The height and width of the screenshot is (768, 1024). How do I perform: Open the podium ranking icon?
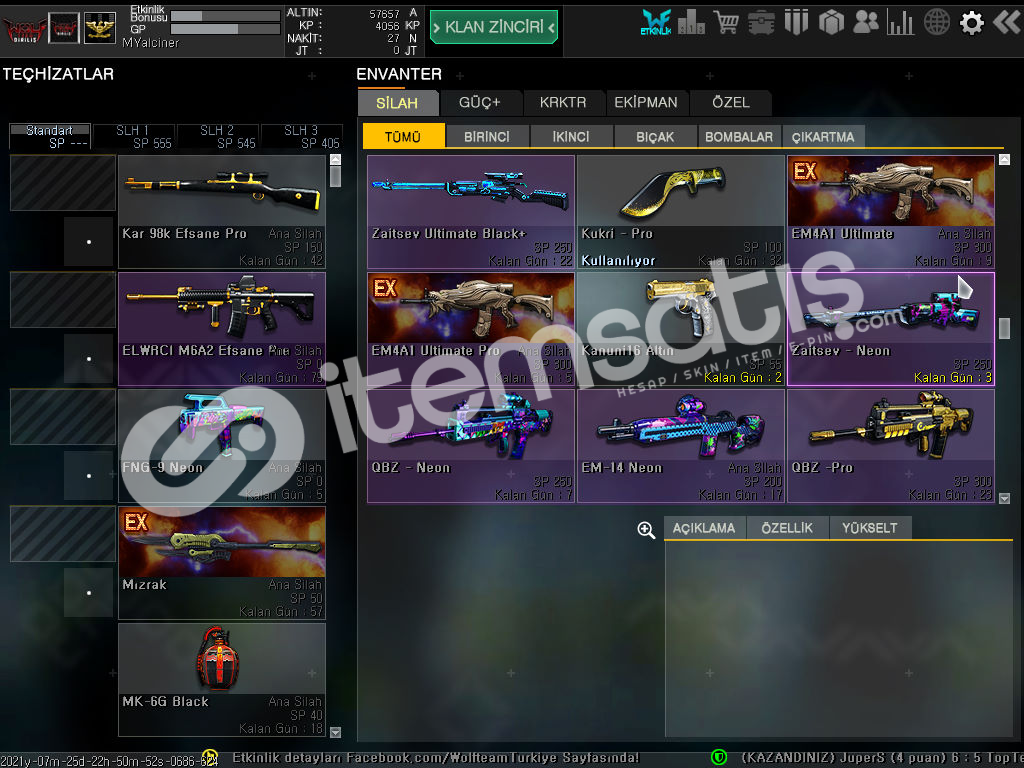coord(691,23)
